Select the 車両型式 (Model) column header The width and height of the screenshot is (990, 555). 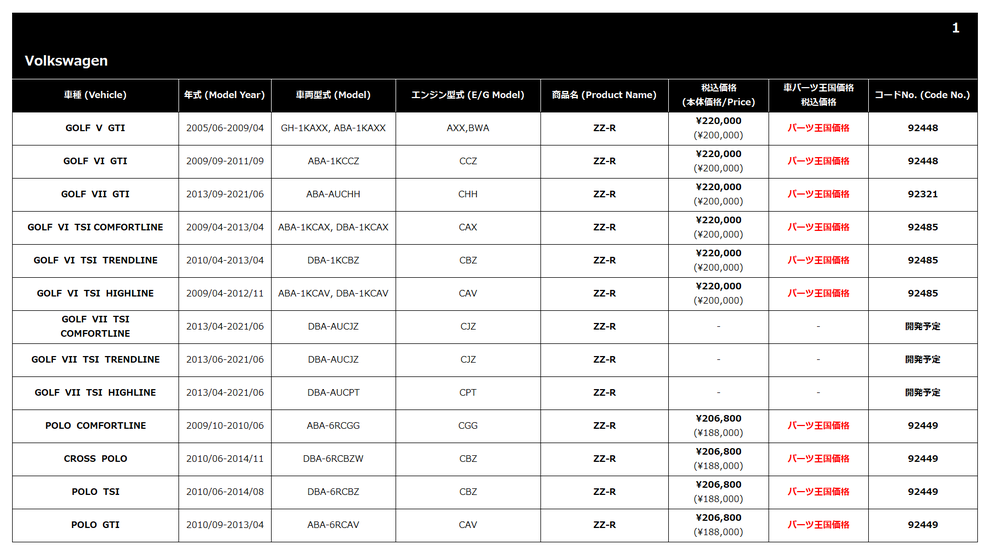[333, 95]
